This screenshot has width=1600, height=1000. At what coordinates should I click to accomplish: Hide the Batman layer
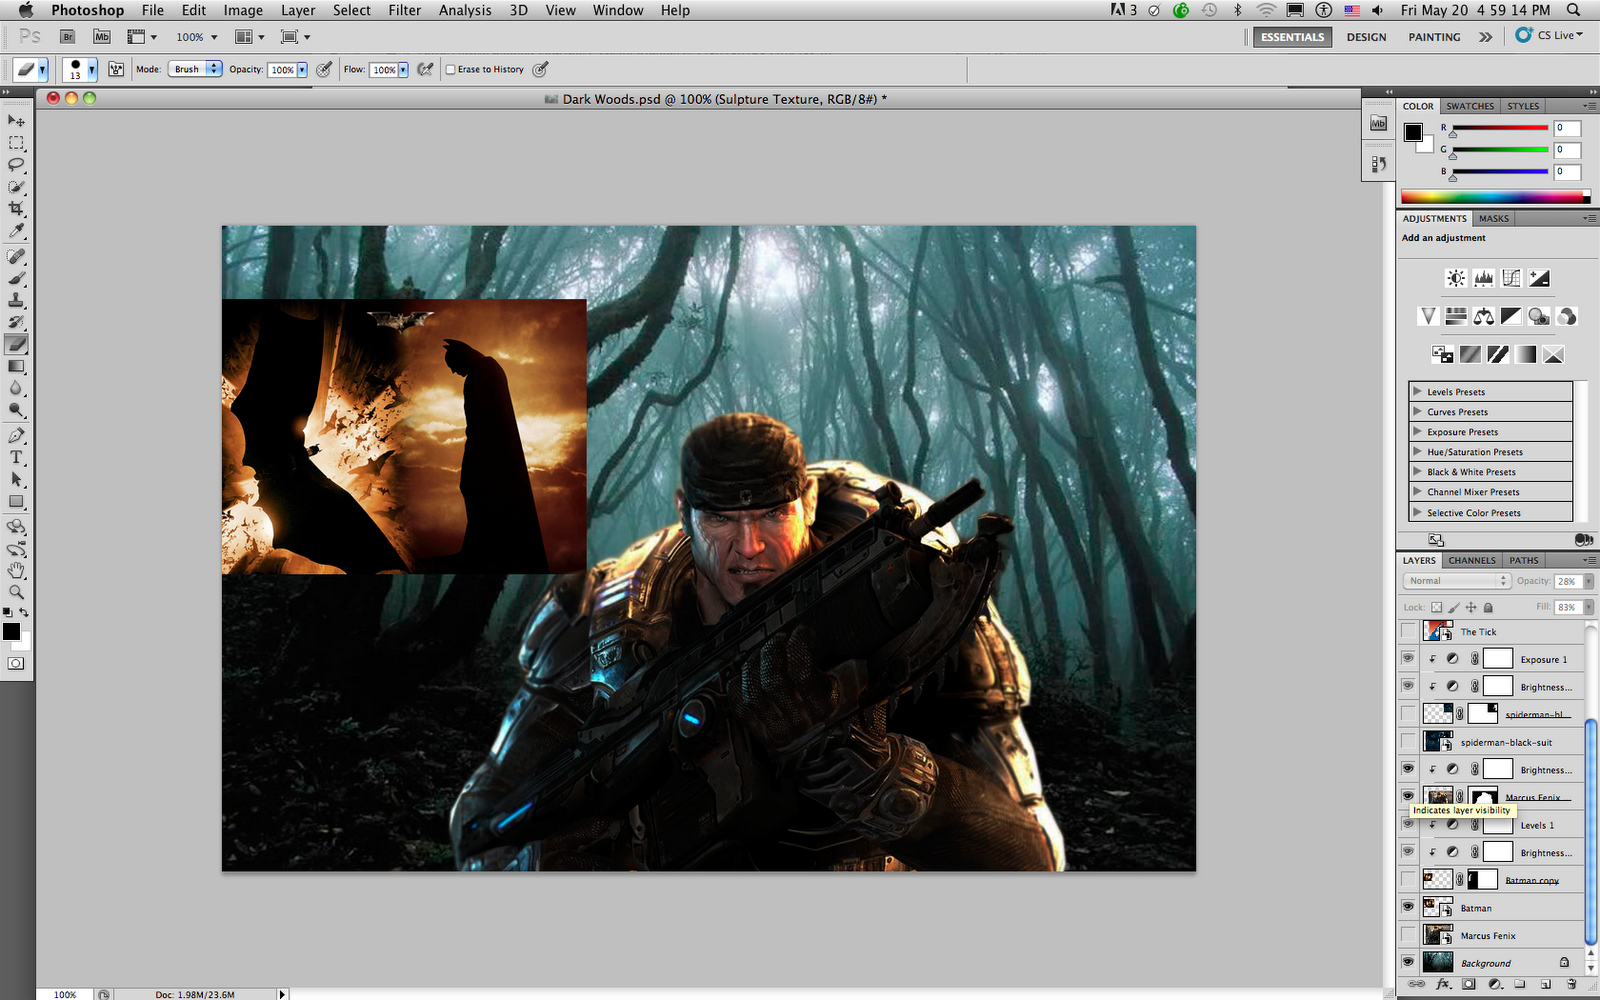click(x=1408, y=907)
